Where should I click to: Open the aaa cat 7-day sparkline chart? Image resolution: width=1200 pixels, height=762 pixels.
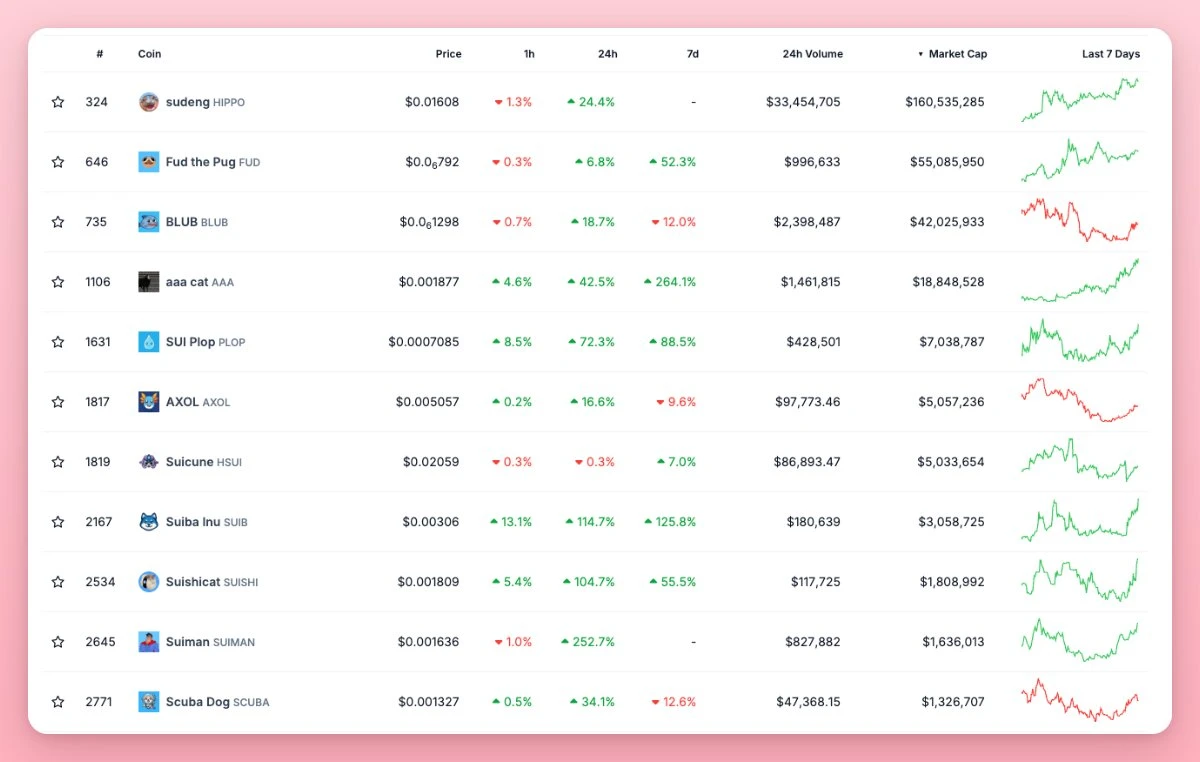(x=1080, y=281)
